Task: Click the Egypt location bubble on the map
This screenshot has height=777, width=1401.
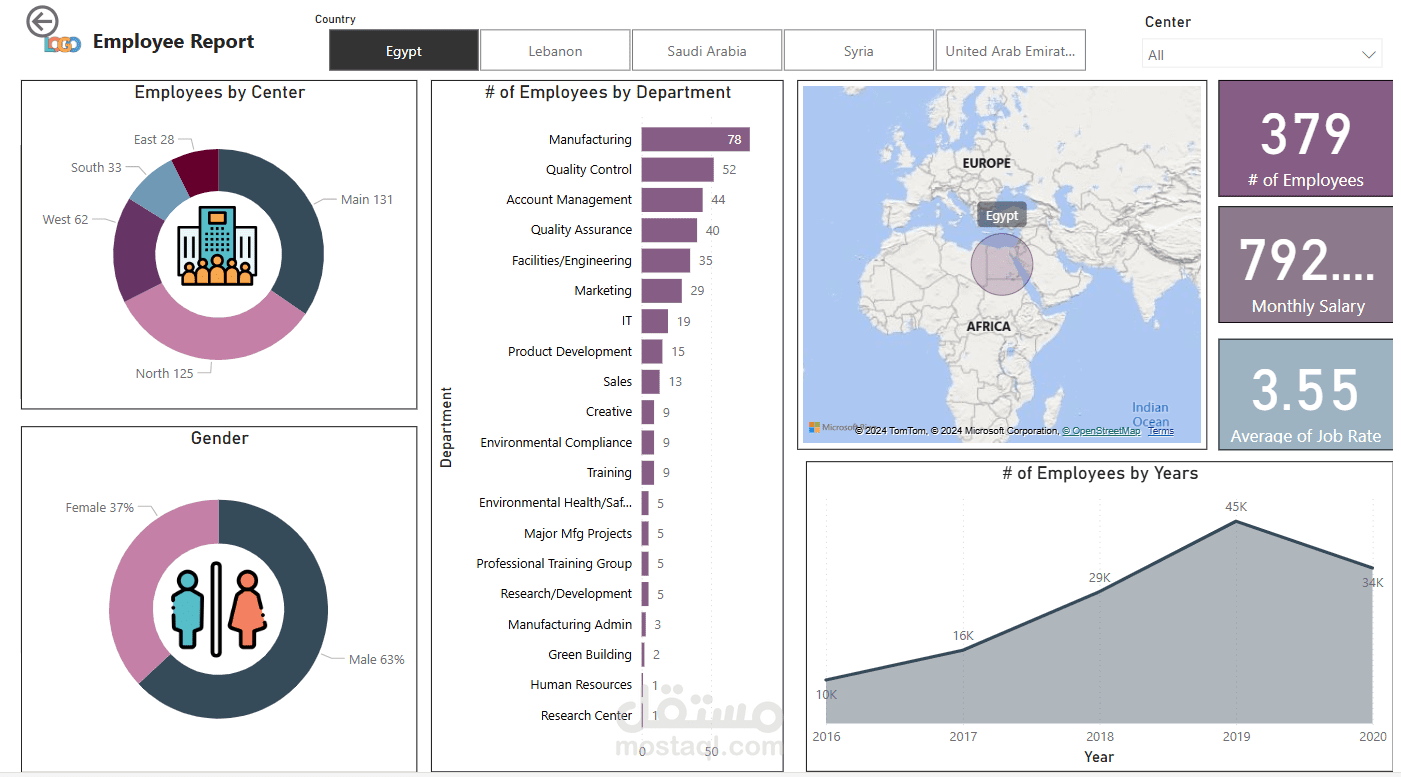Action: pos(1001,264)
